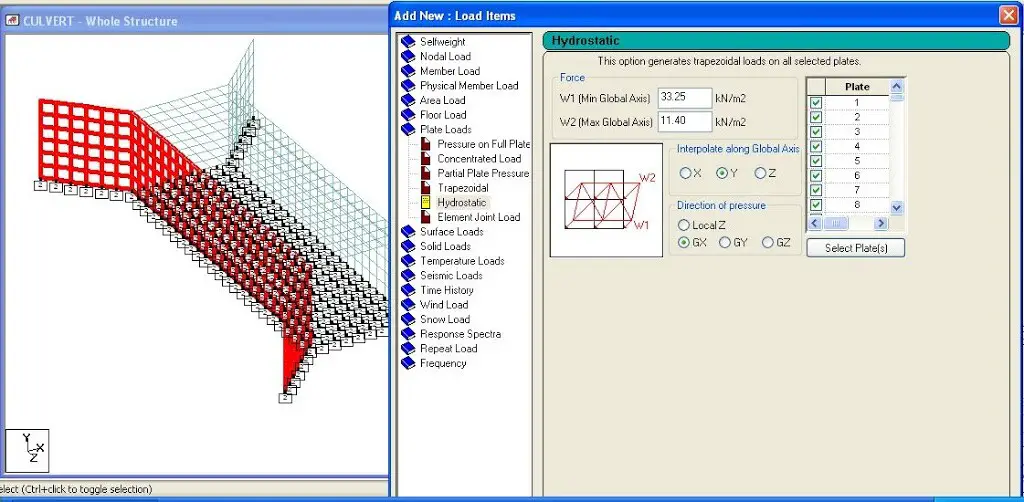
Task: Choose Local Z direction of pressure
Action: click(x=684, y=225)
